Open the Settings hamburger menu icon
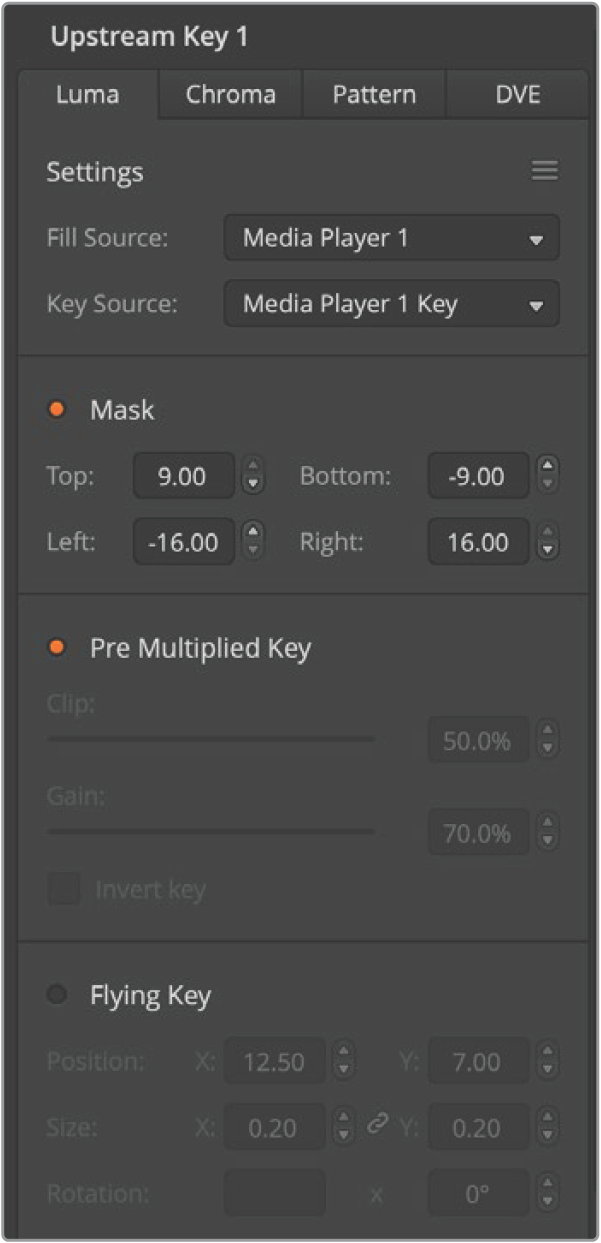Viewport: 601px width, 1243px height. coord(544,171)
